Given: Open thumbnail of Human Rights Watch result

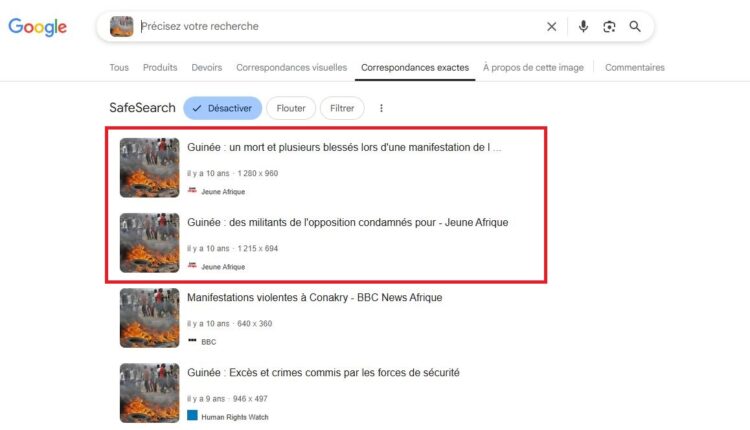Looking at the screenshot, I should 150,393.
